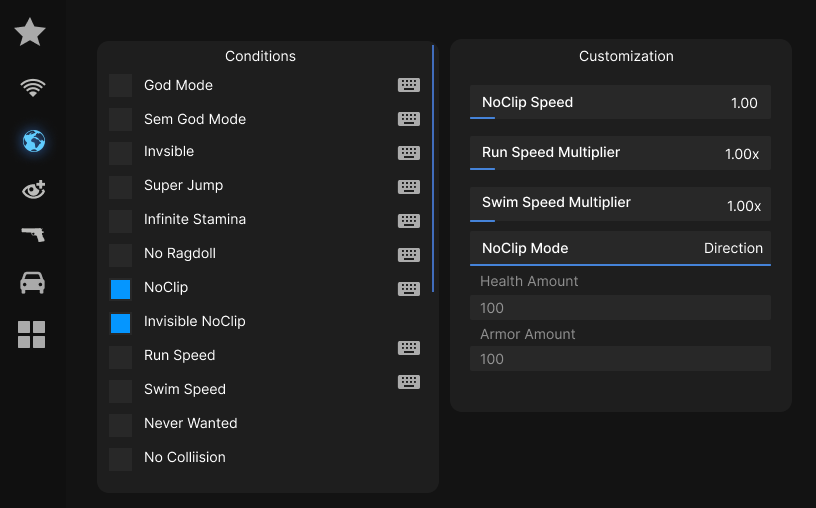This screenshot has width=816, height=508.
Task: Click the Armor Amount input field
Action: coord(620,359)
